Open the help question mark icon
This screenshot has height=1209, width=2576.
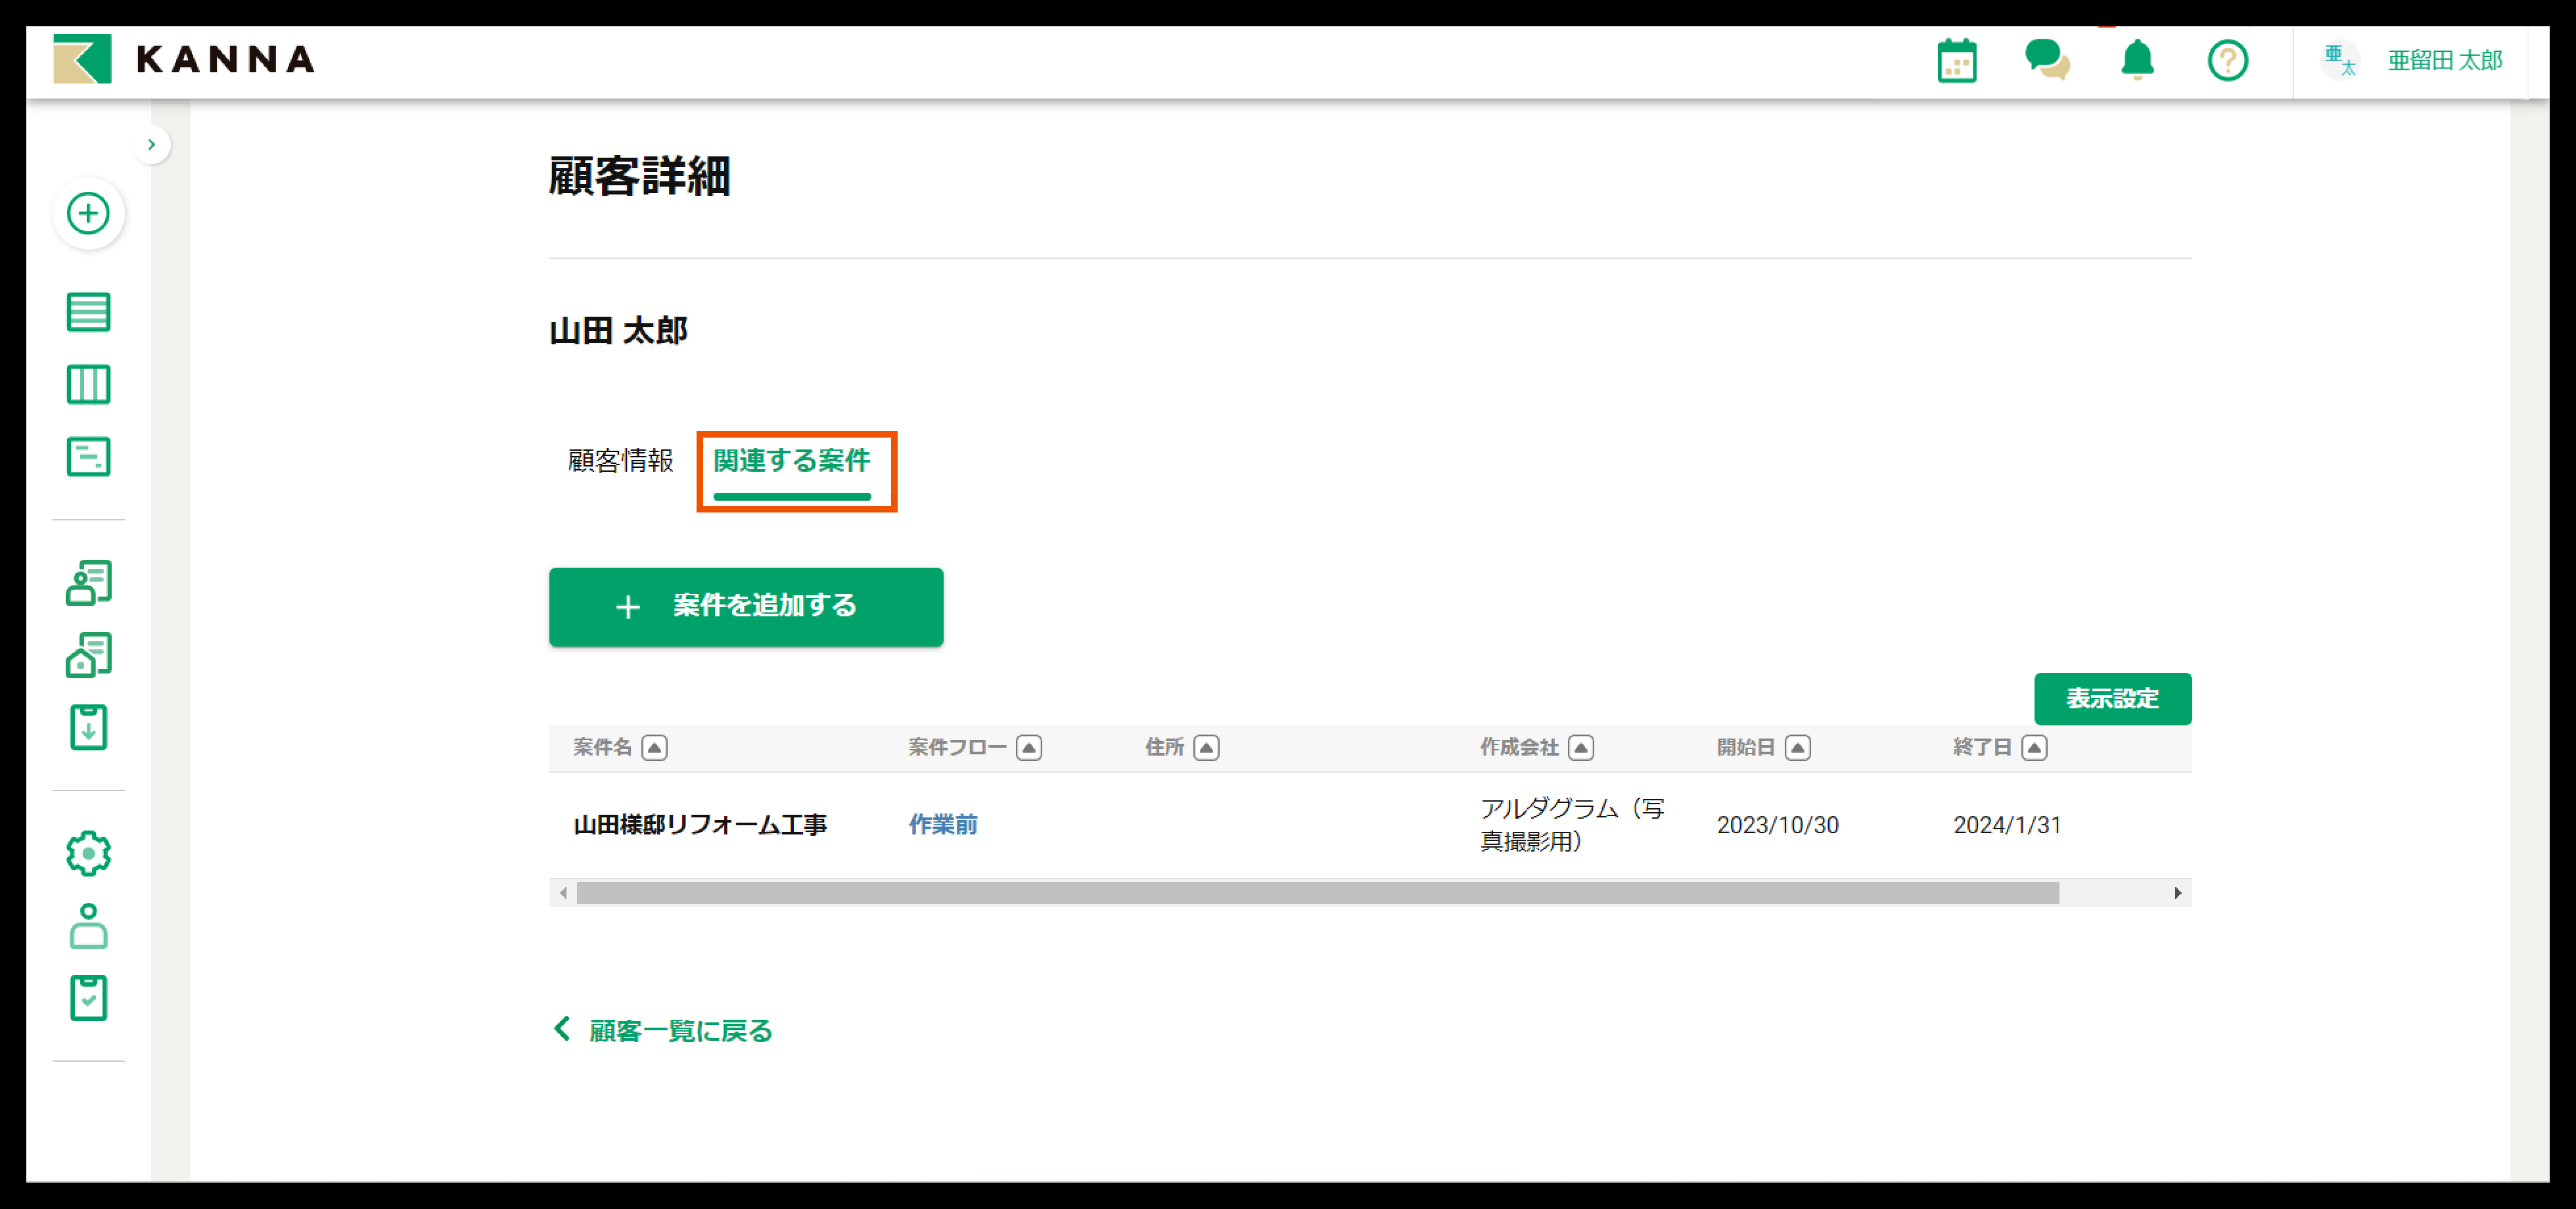(2227, 61)
